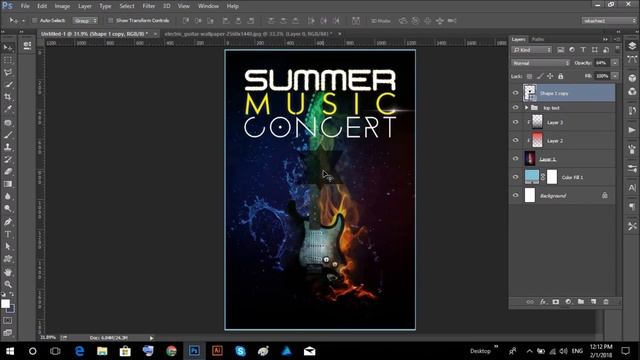640x360 pixels.
Task: Select the Layer 2 row by its name
Action: coord(555,141)
